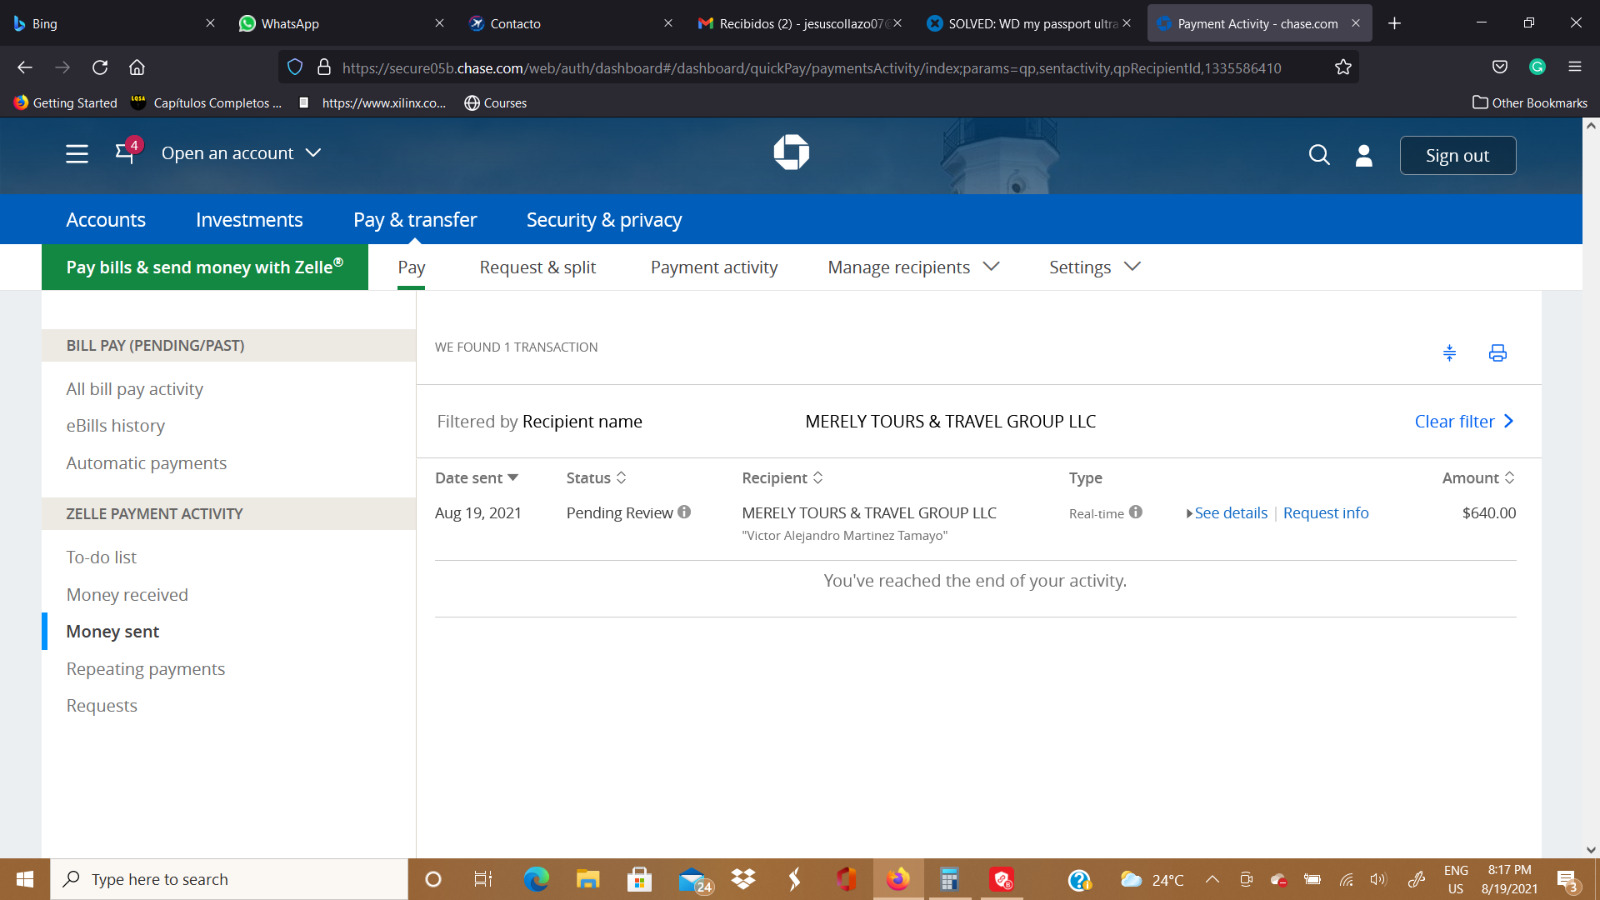
Task: Open Security & privacy menu
Action: [604, 220]
